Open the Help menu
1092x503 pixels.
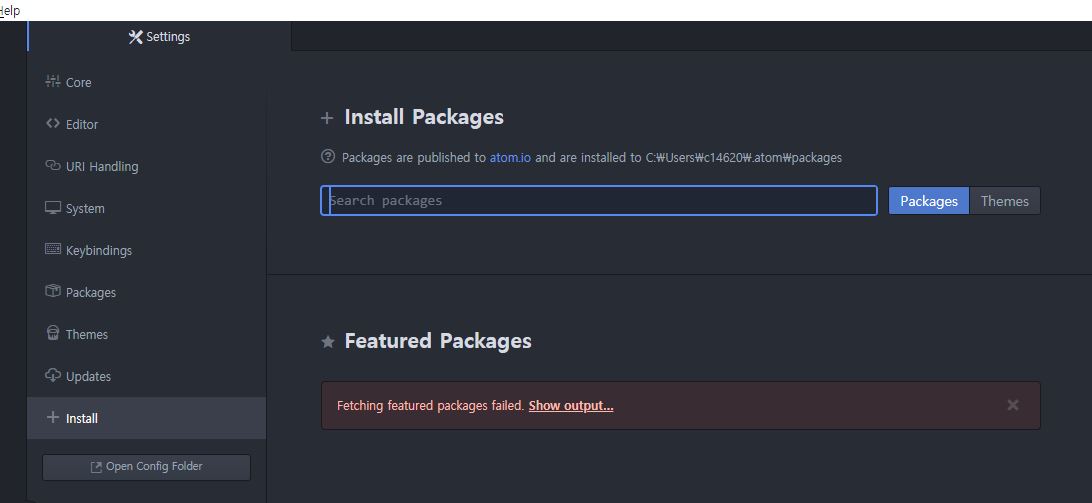pos(10,10)
